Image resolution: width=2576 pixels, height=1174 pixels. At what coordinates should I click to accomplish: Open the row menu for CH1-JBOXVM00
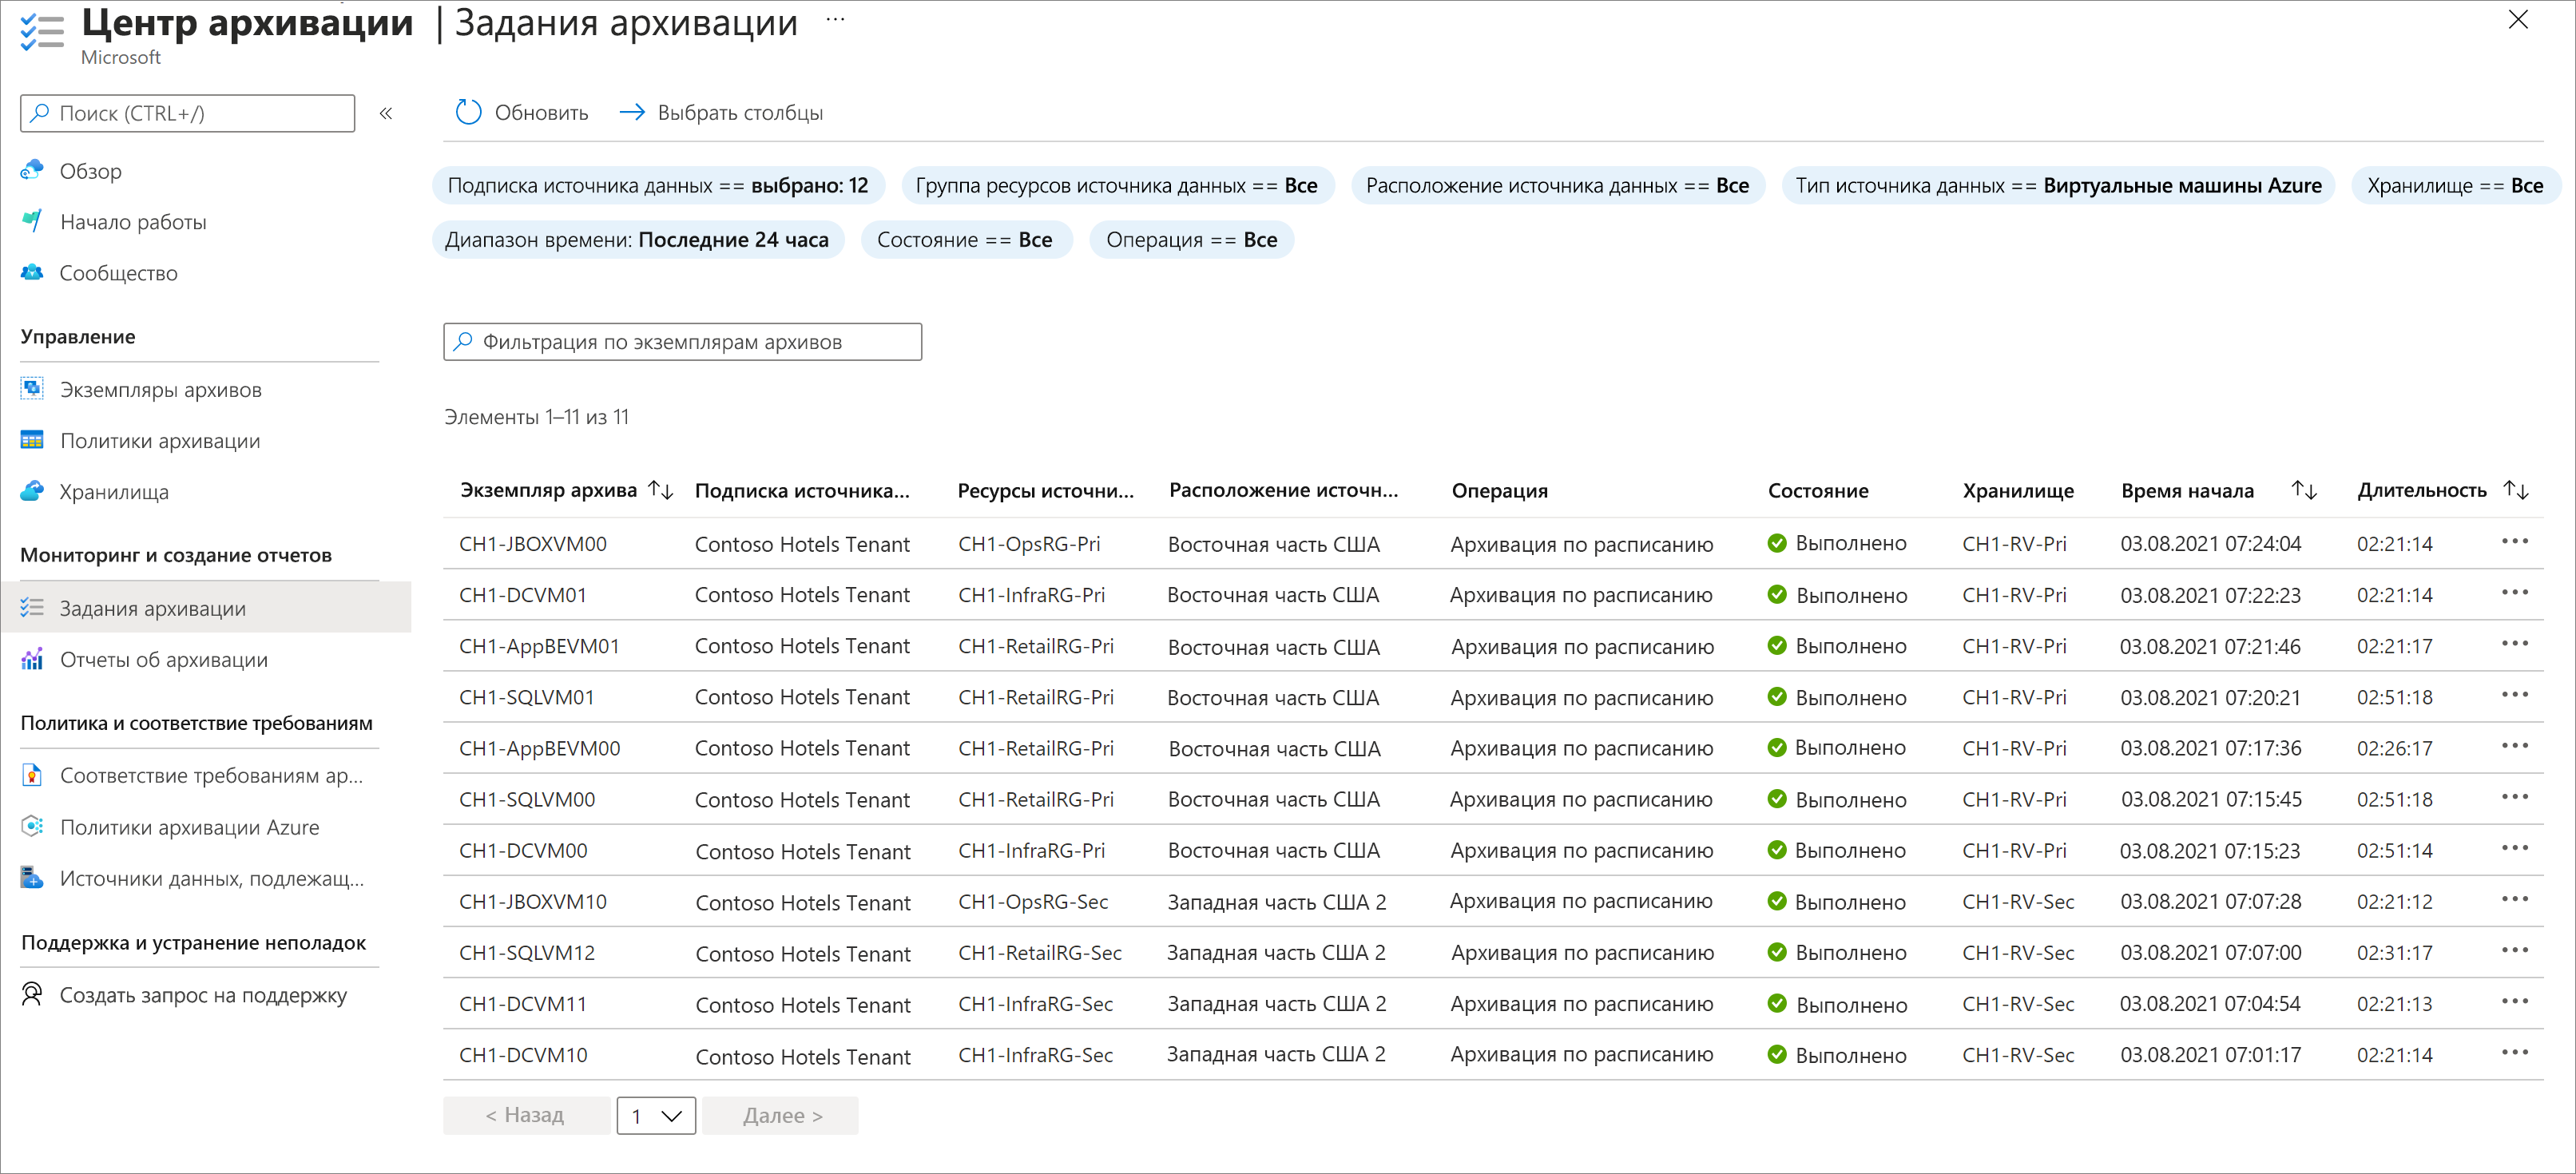pyautogui.click(x=2515, y=542)
